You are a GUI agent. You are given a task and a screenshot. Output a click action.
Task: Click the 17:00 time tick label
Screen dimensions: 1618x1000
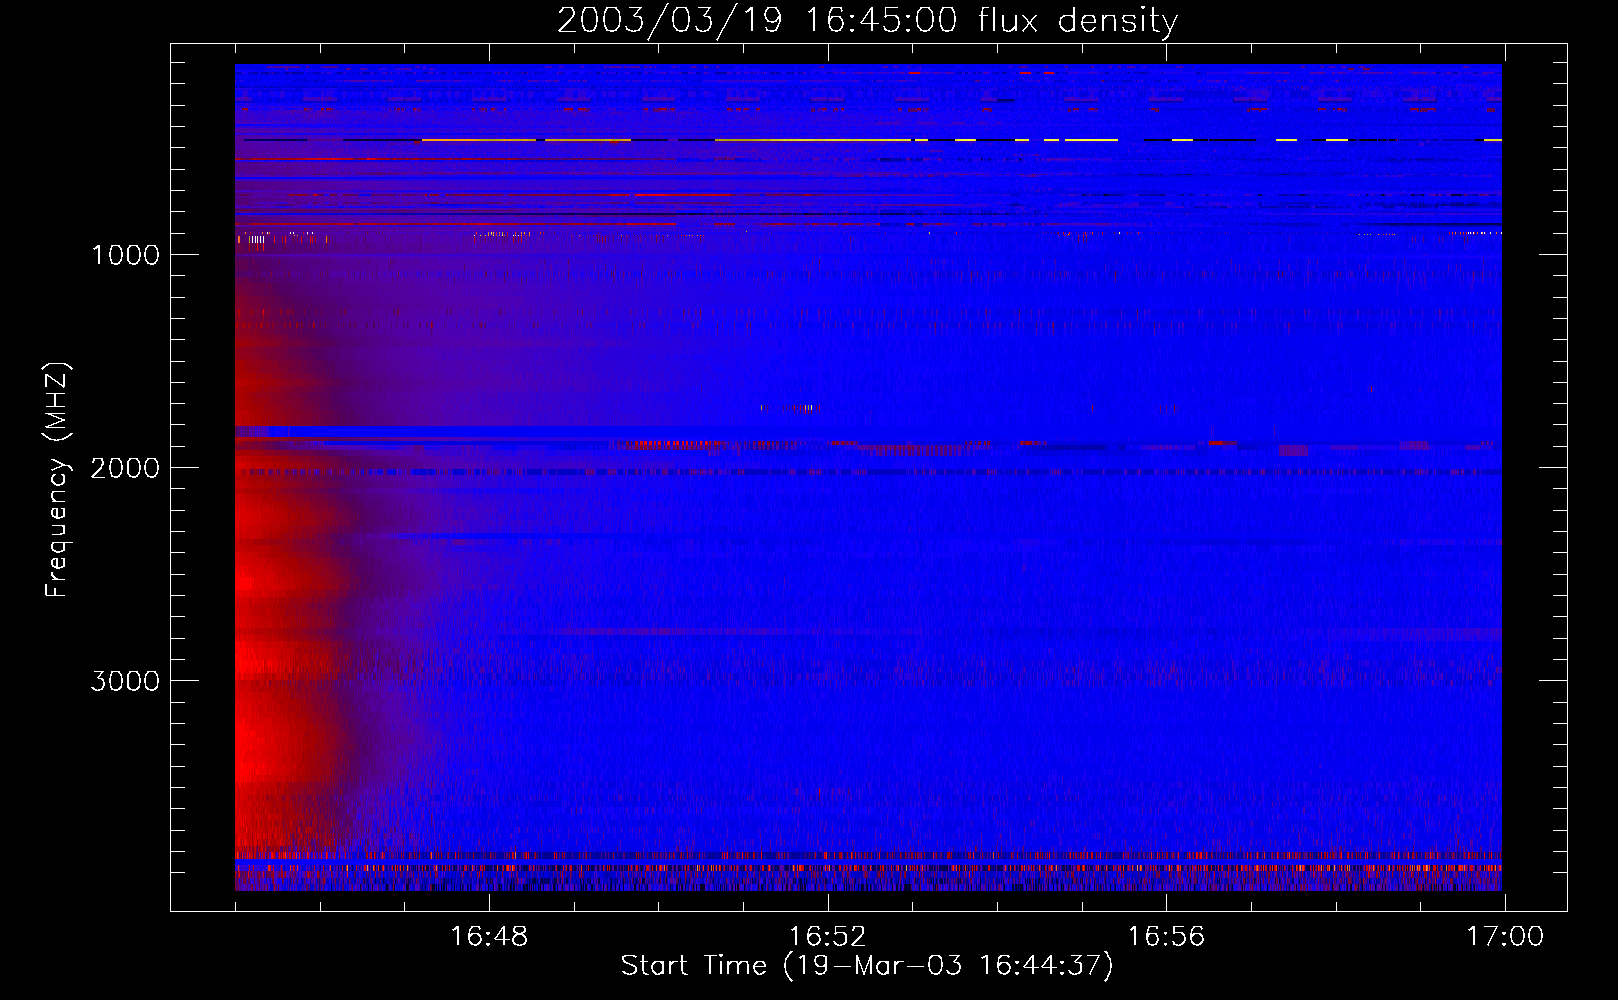pos(1505,937)
